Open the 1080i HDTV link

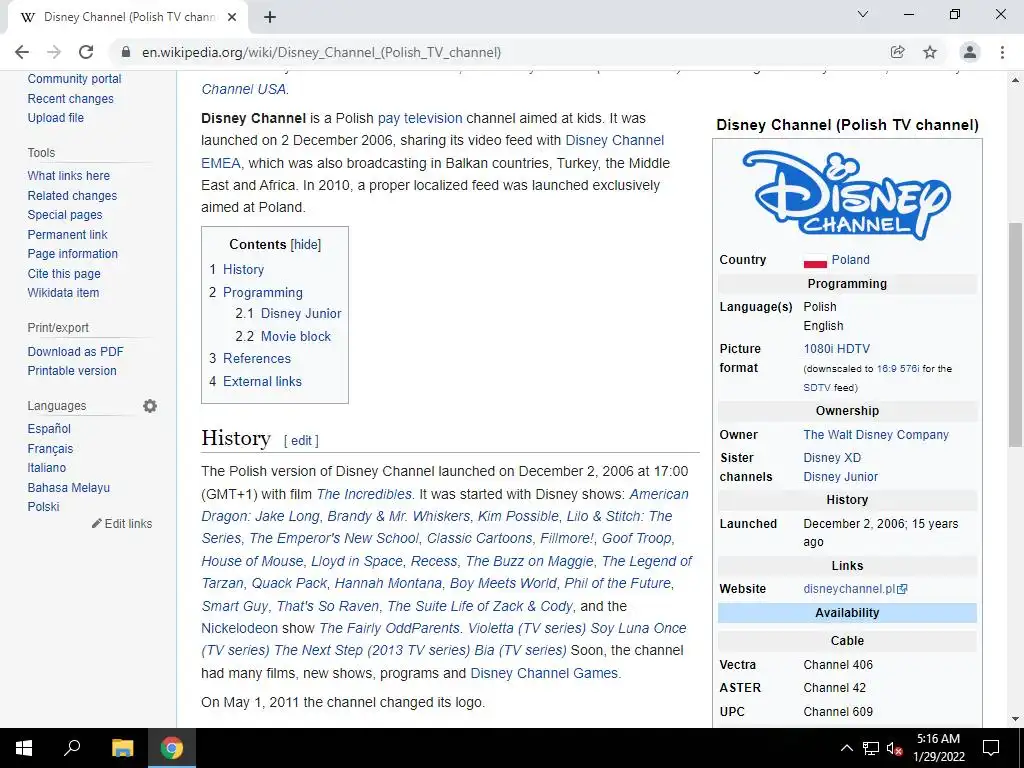point(837,349)
